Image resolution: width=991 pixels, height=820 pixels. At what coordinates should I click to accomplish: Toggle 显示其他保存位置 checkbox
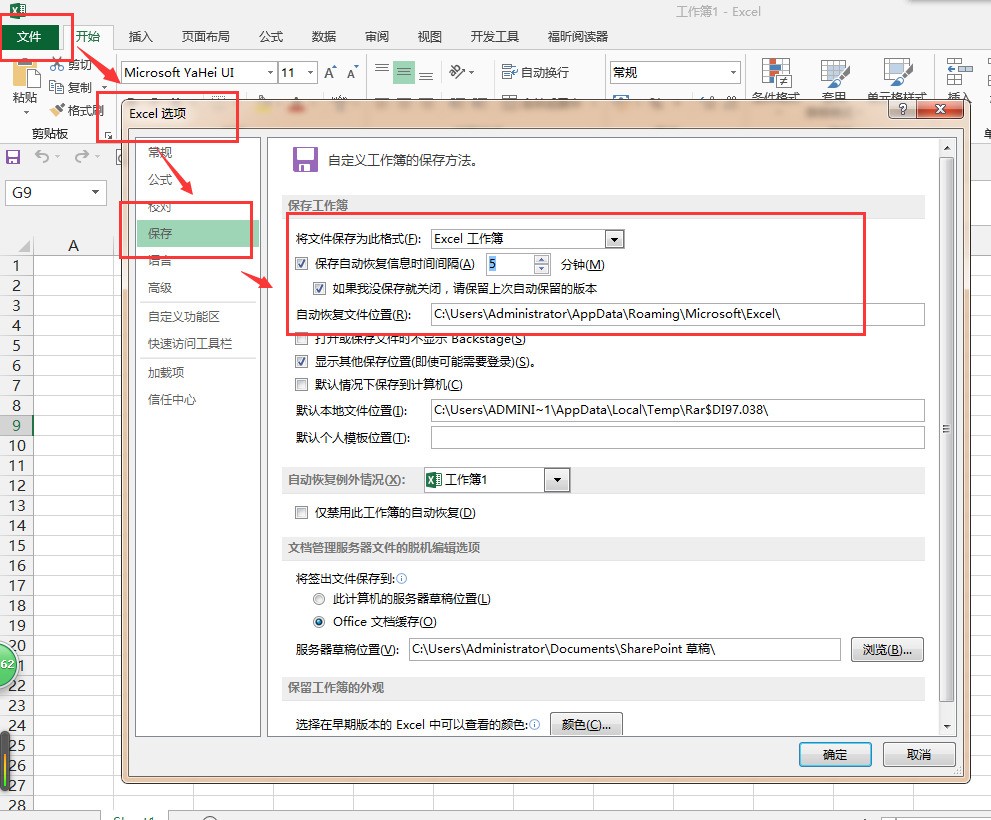301,362
